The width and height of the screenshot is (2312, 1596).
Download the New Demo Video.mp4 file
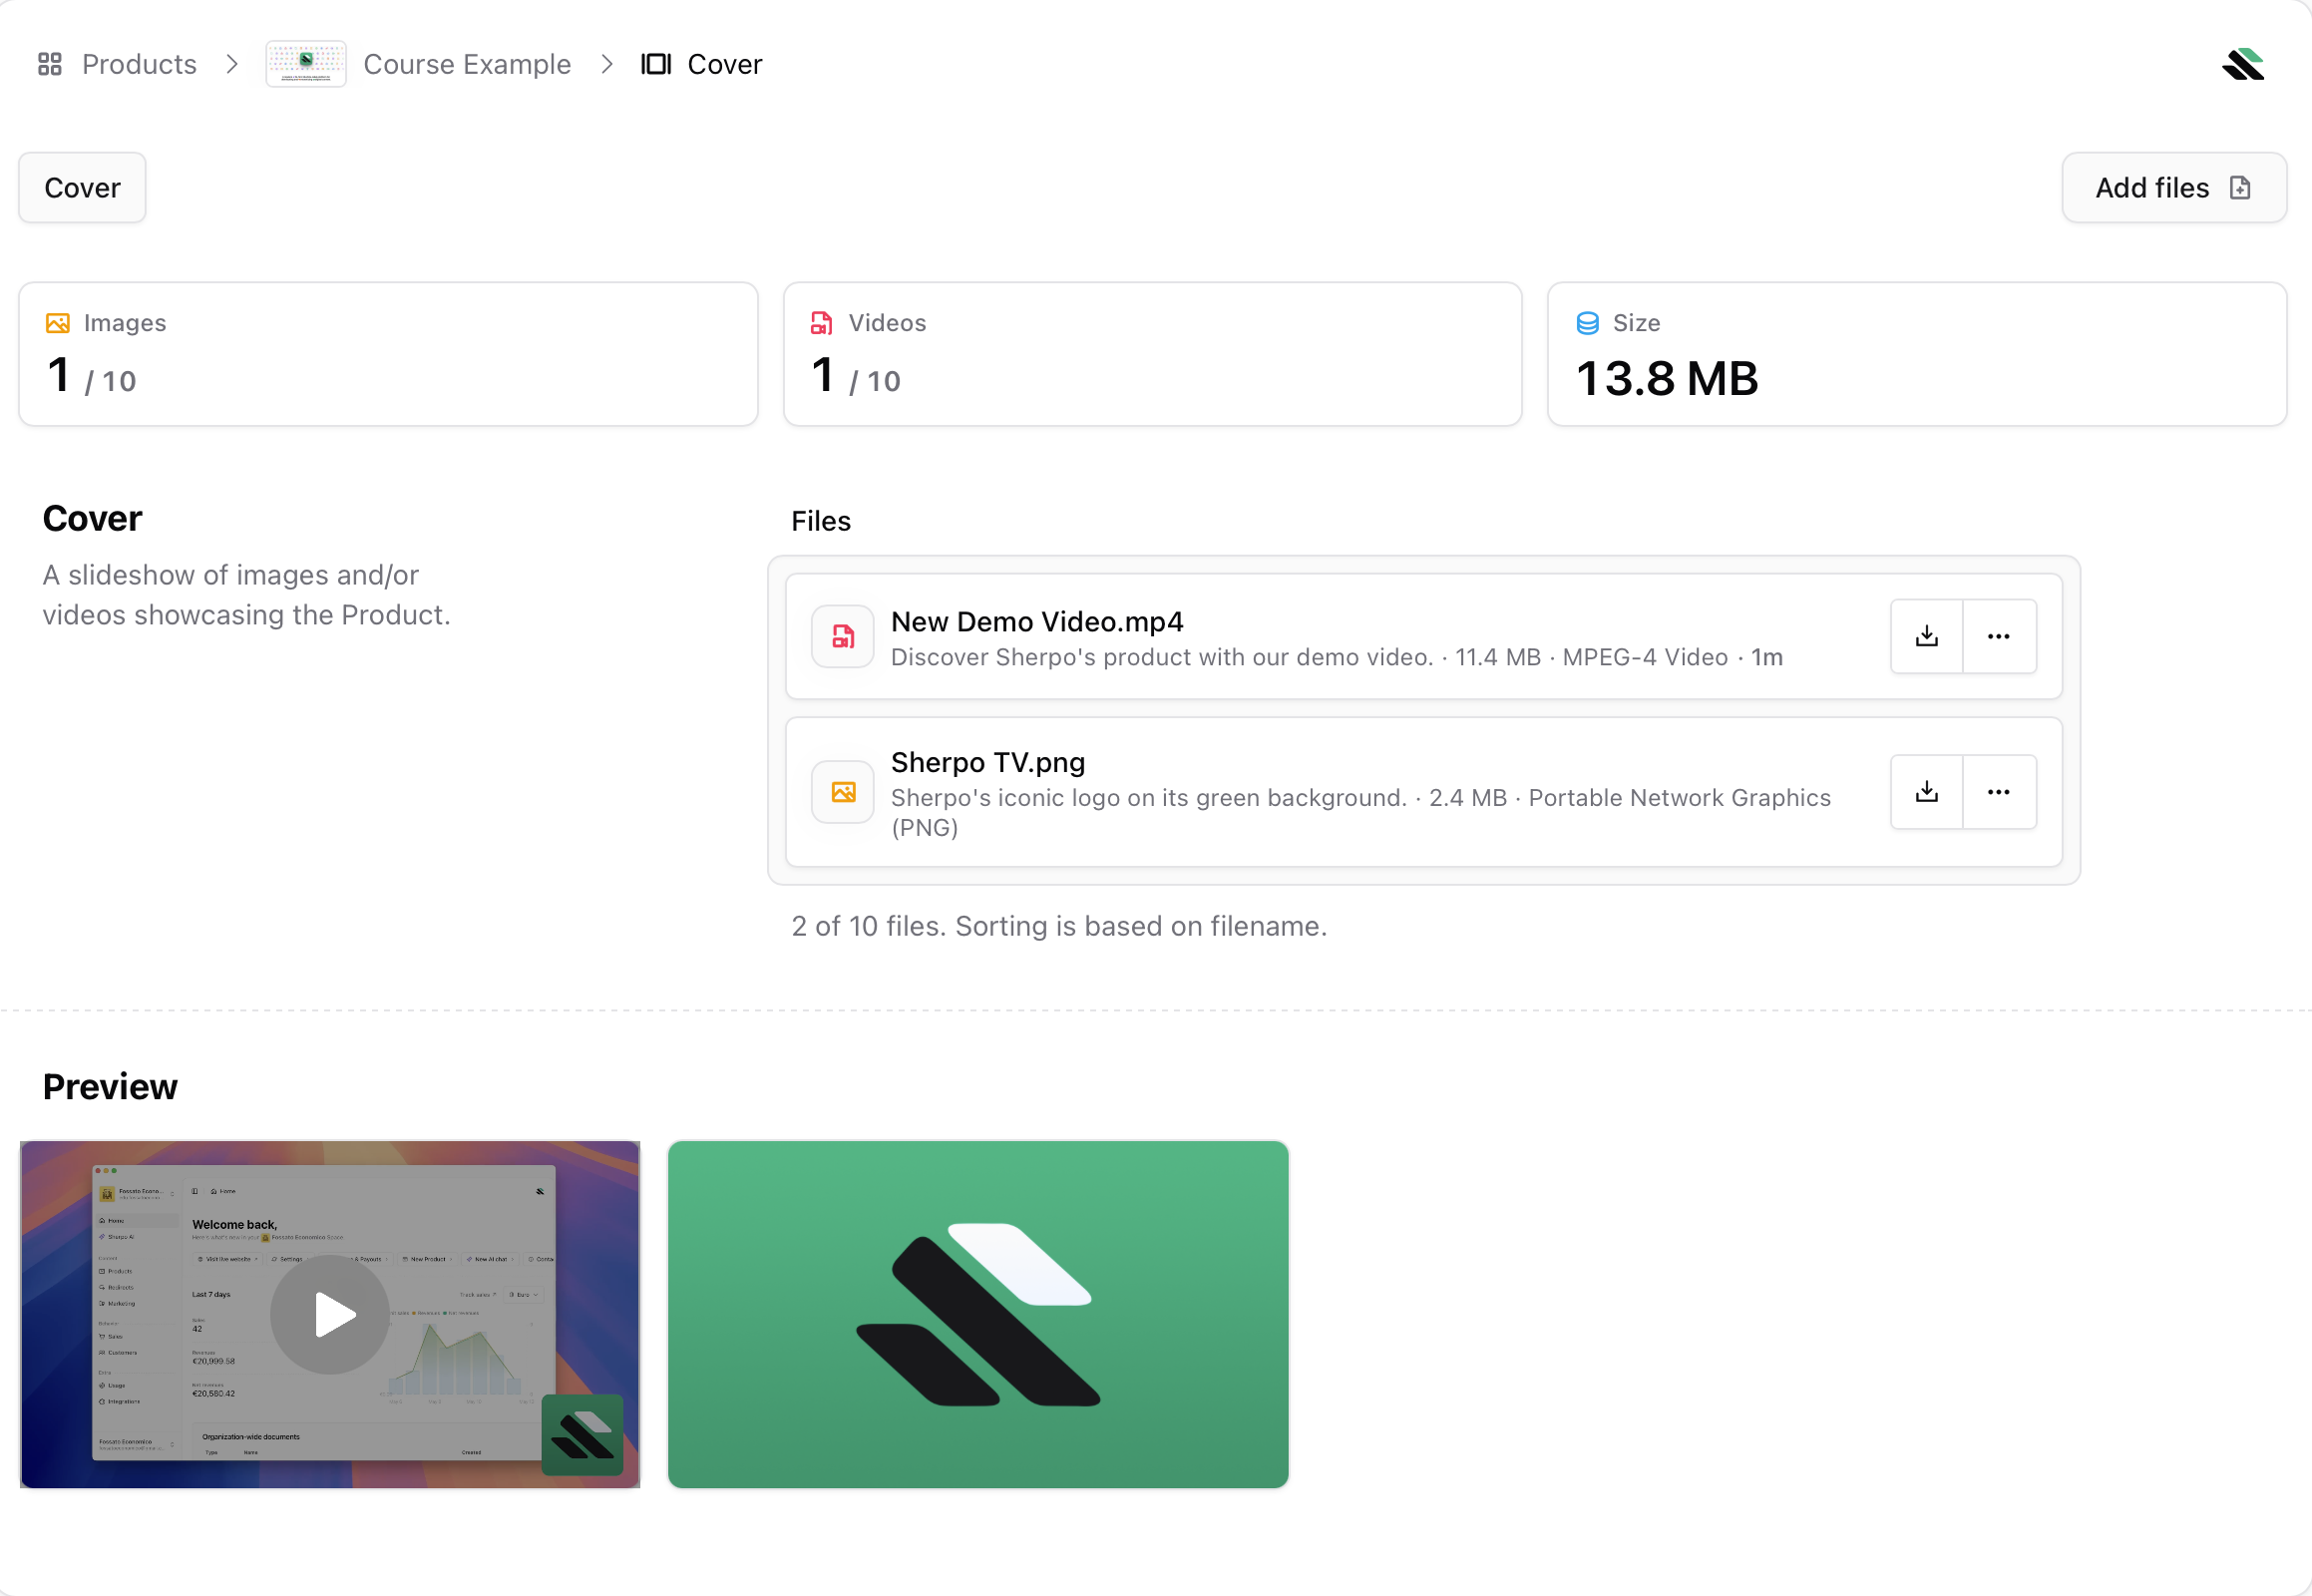(x=1926, y=636)
